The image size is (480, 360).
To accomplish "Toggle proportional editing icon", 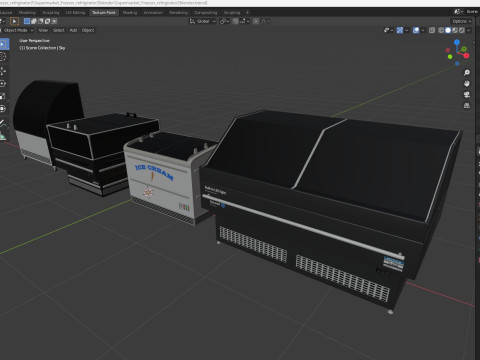I will coord(256,21).
